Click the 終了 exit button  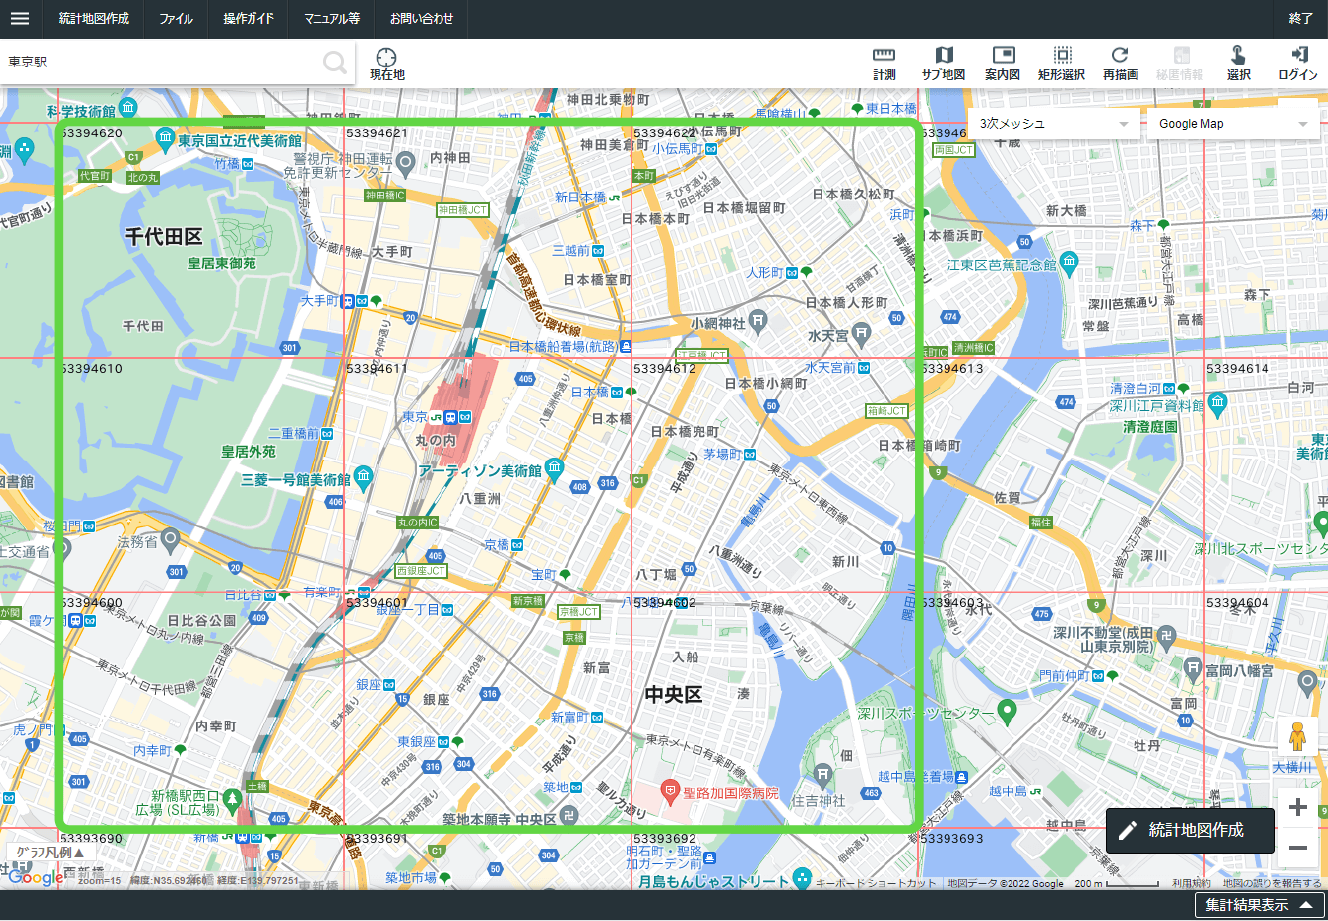coord(1300,19)
